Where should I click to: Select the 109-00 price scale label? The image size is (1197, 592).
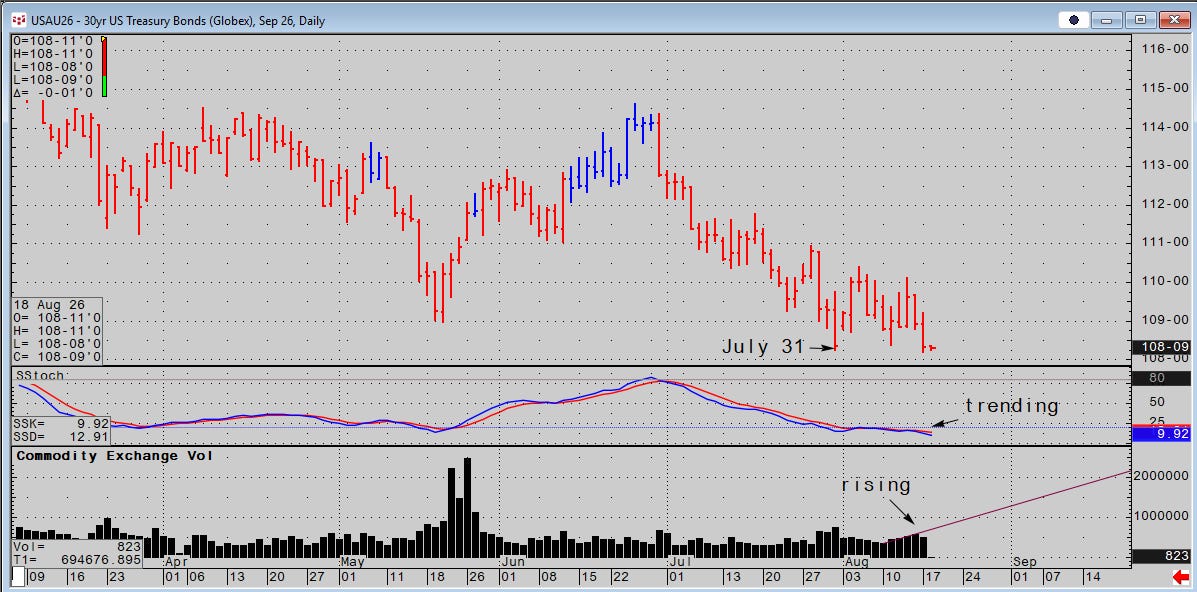(x=1167, y=319)
